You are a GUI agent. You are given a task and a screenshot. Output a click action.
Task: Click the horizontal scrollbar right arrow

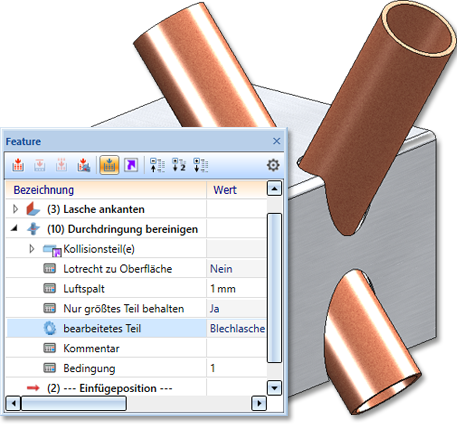point(259,403)
